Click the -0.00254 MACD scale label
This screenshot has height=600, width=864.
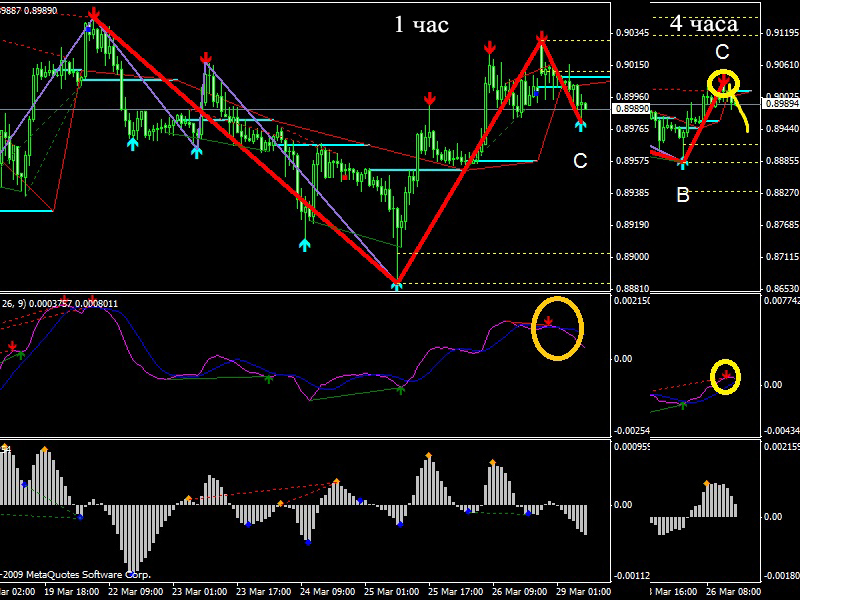coord(631,431)
